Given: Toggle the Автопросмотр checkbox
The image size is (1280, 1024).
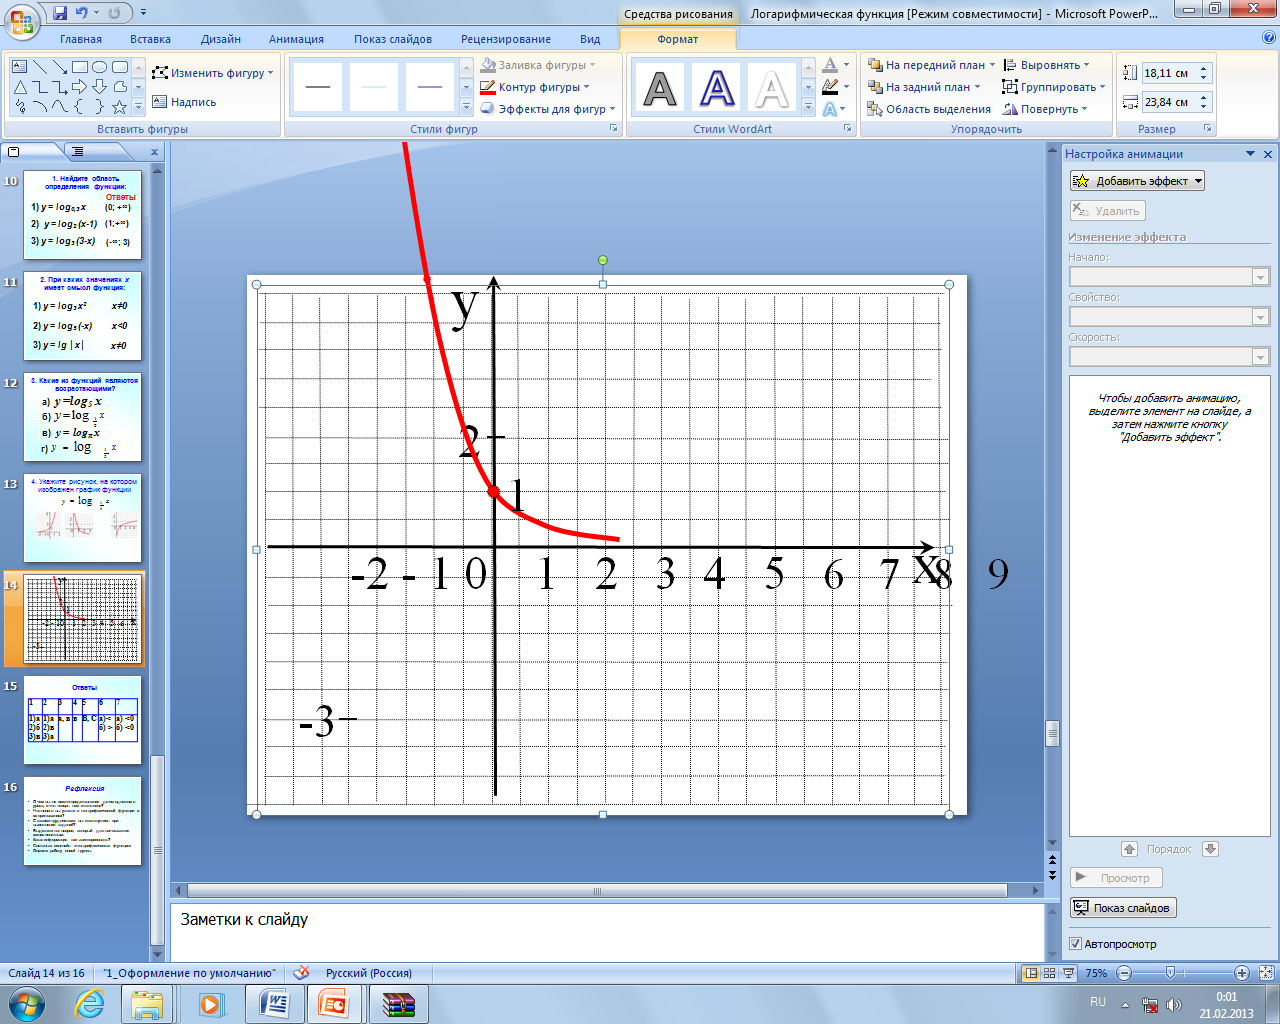Looking at the screenshot, I should click(1076, 944).
